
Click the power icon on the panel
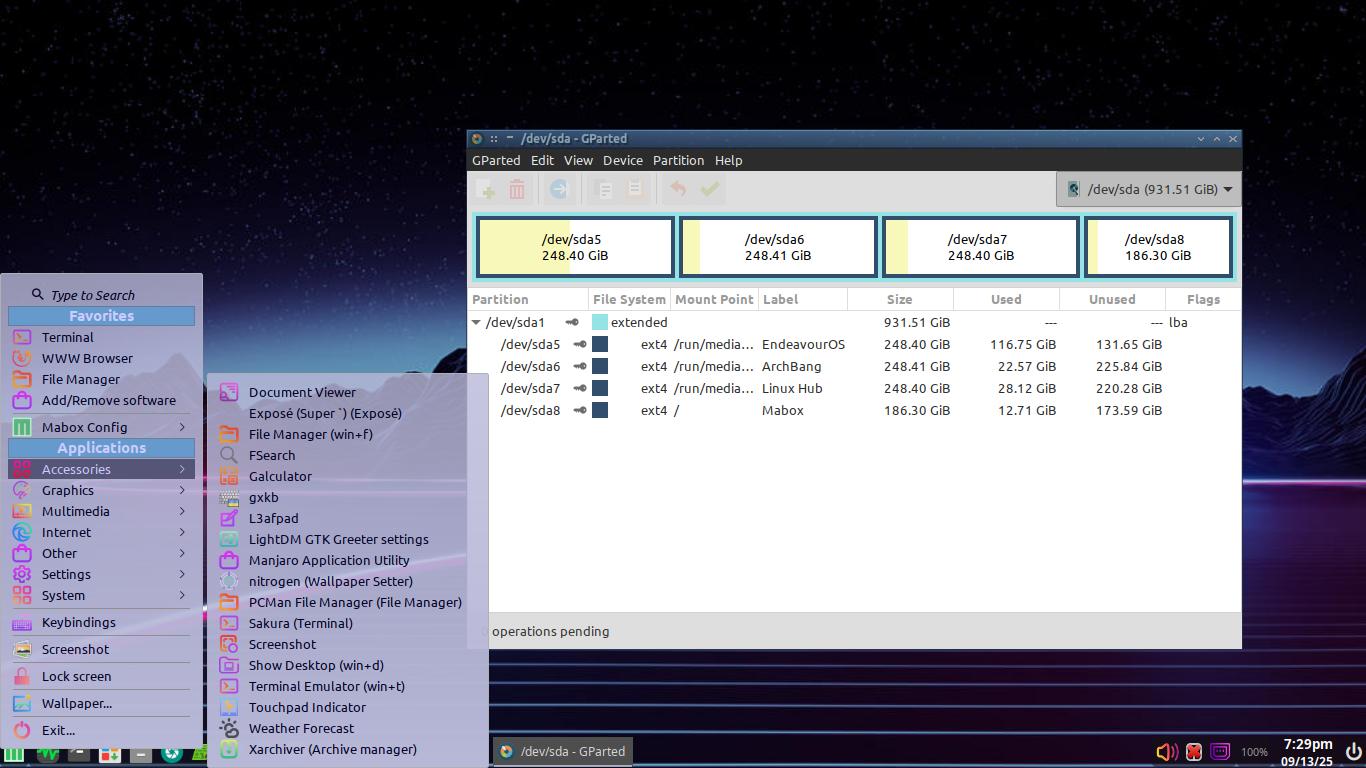[1354, 751]
